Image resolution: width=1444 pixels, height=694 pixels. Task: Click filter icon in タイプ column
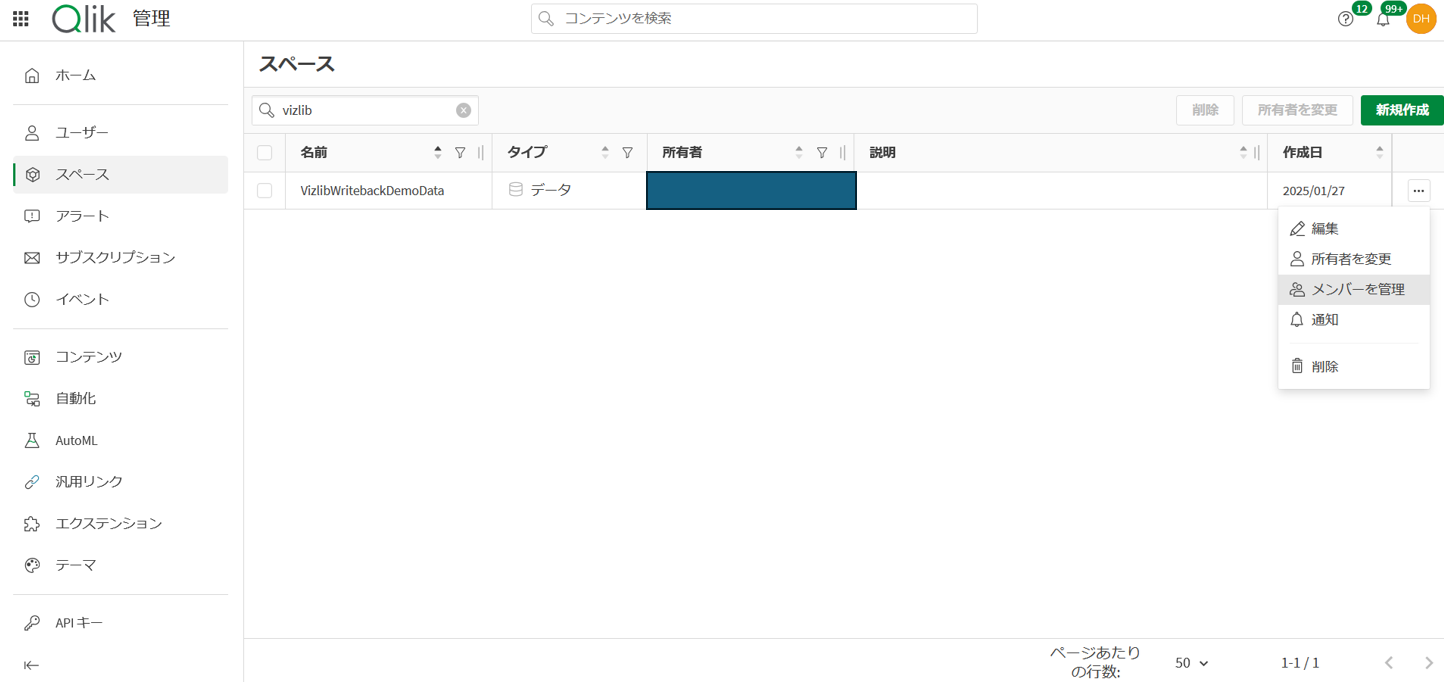[x=627, y=153]
